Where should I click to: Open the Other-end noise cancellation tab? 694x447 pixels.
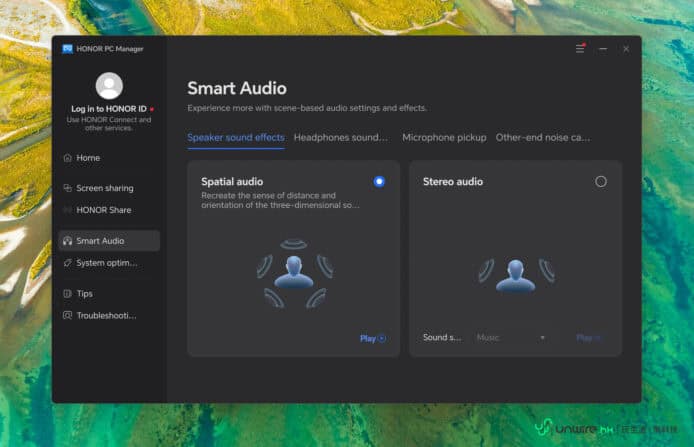click(x=543, y=138)
